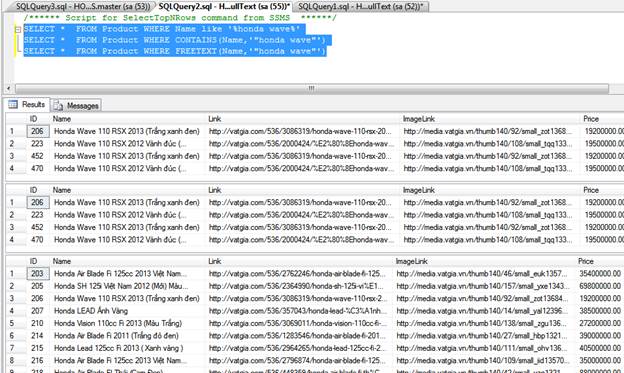624x373 pixels.
Task: Select ID cell 470 in second result grid
Action: pyautogui.click(x=38, y=239)
